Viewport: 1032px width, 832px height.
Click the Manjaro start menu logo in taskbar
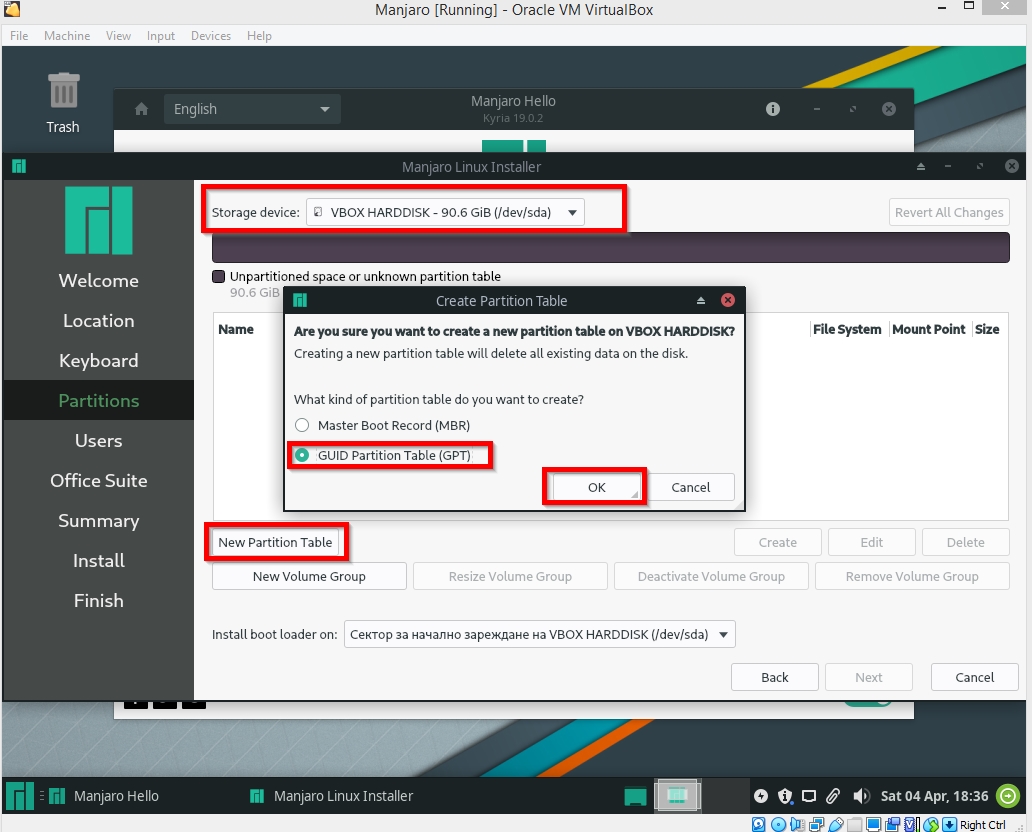tap(20, 796)
